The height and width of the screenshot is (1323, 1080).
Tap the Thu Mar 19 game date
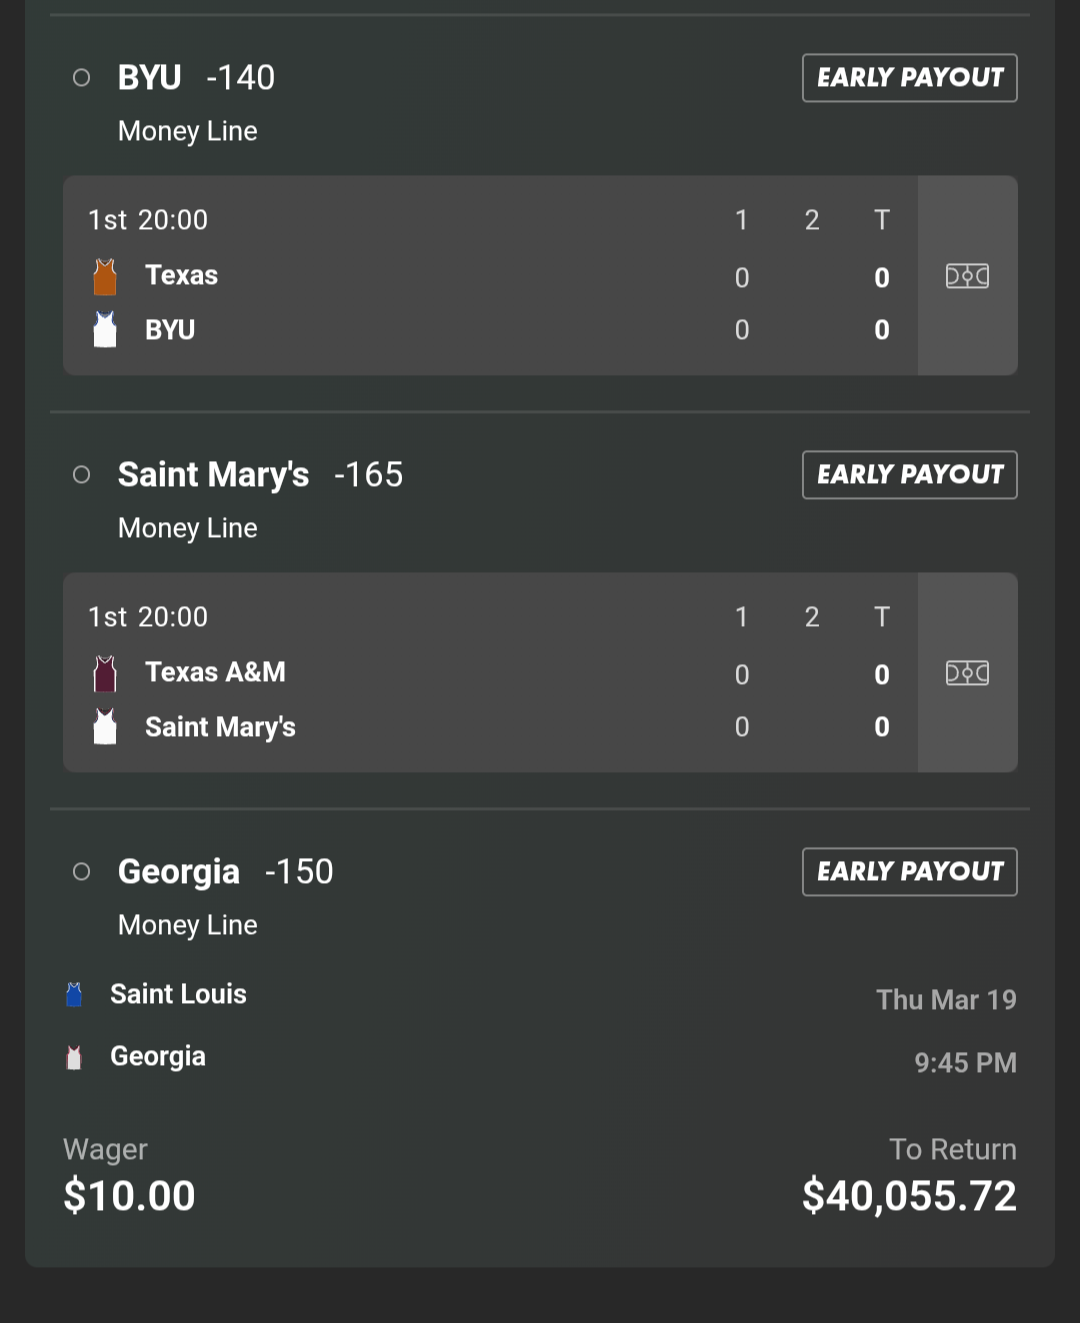pos(945,1000)
